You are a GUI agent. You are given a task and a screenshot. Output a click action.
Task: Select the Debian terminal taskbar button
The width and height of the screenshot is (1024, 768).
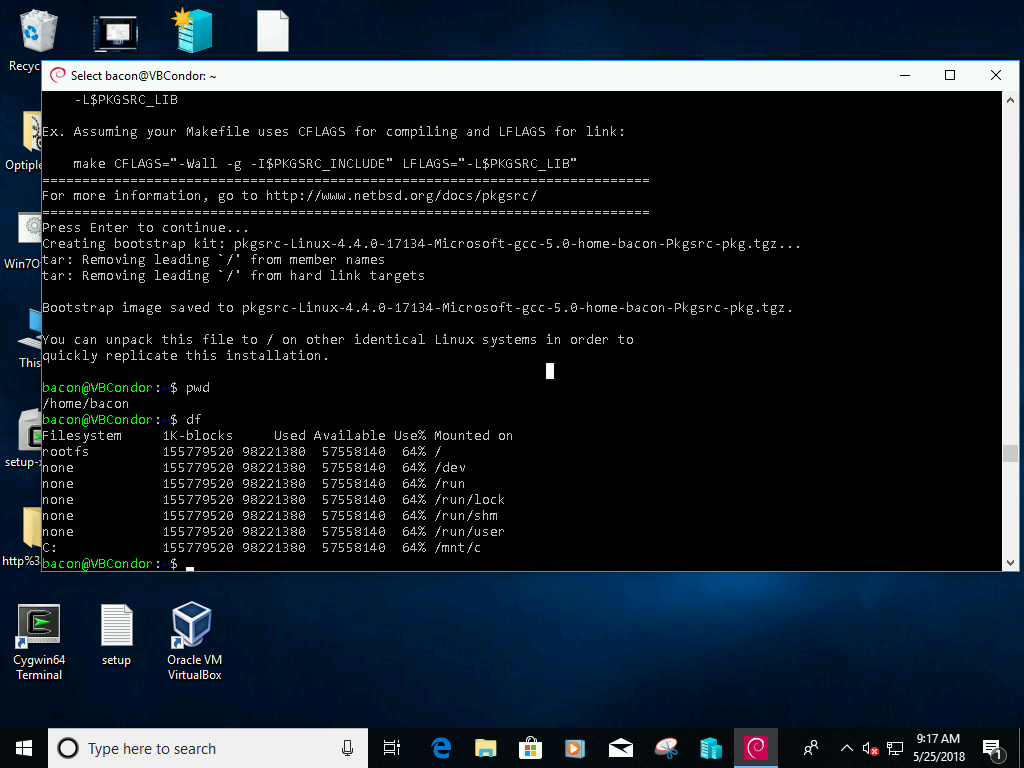tap(756, 748)
